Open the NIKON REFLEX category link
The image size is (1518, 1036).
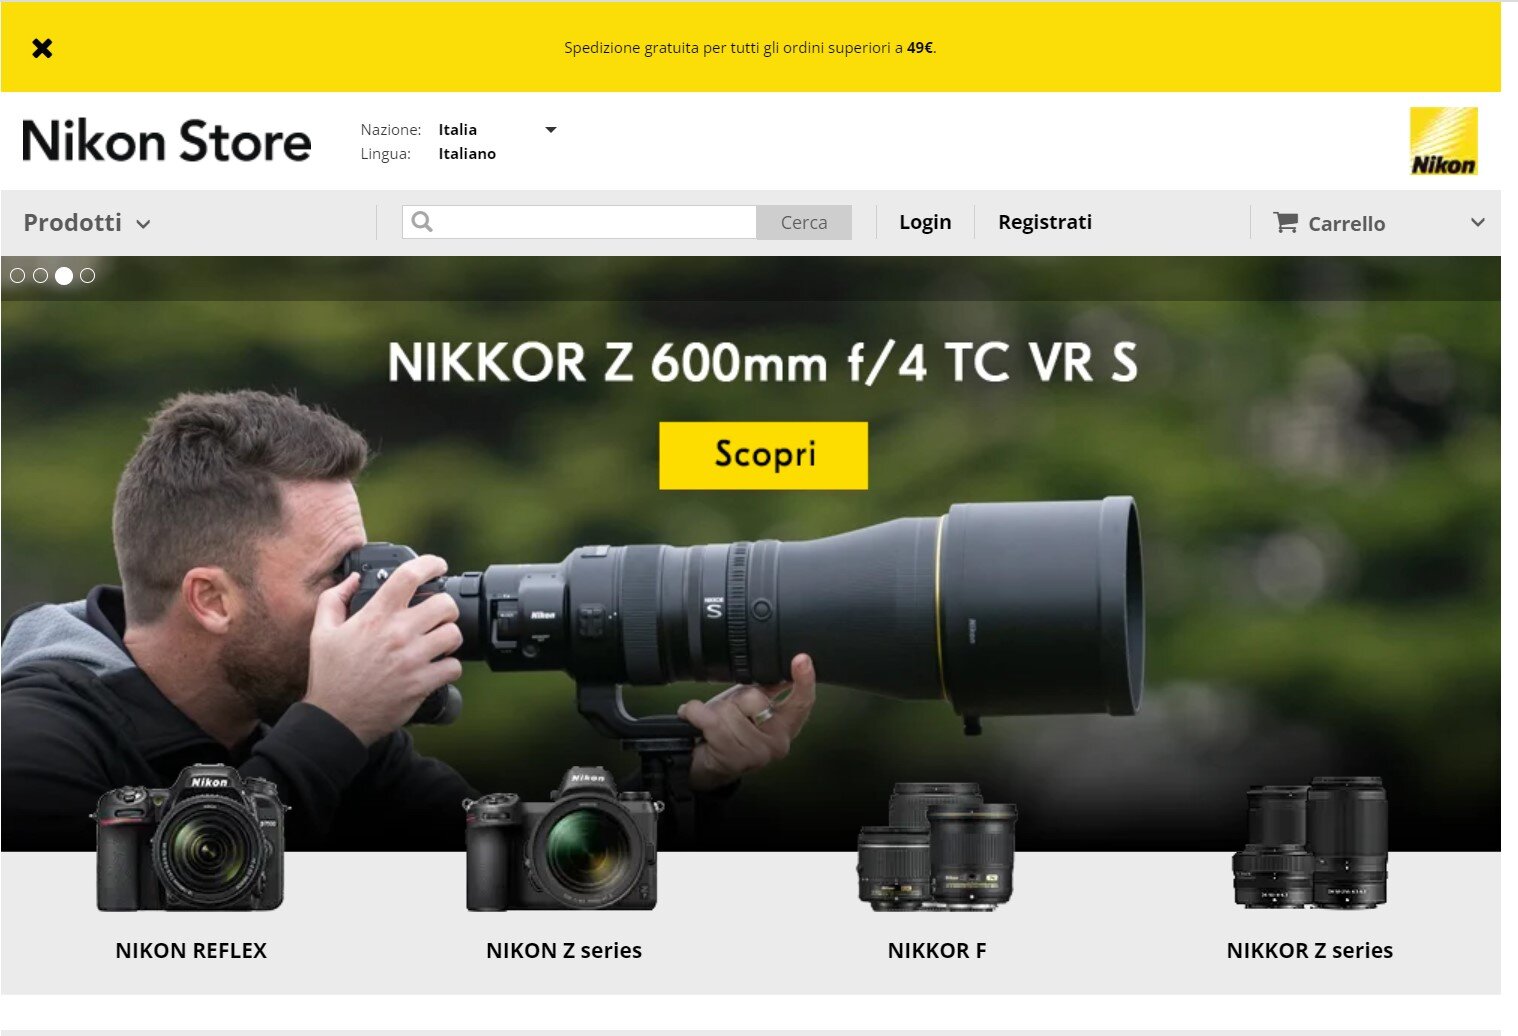pyautogui.click(x=191, y=950)
